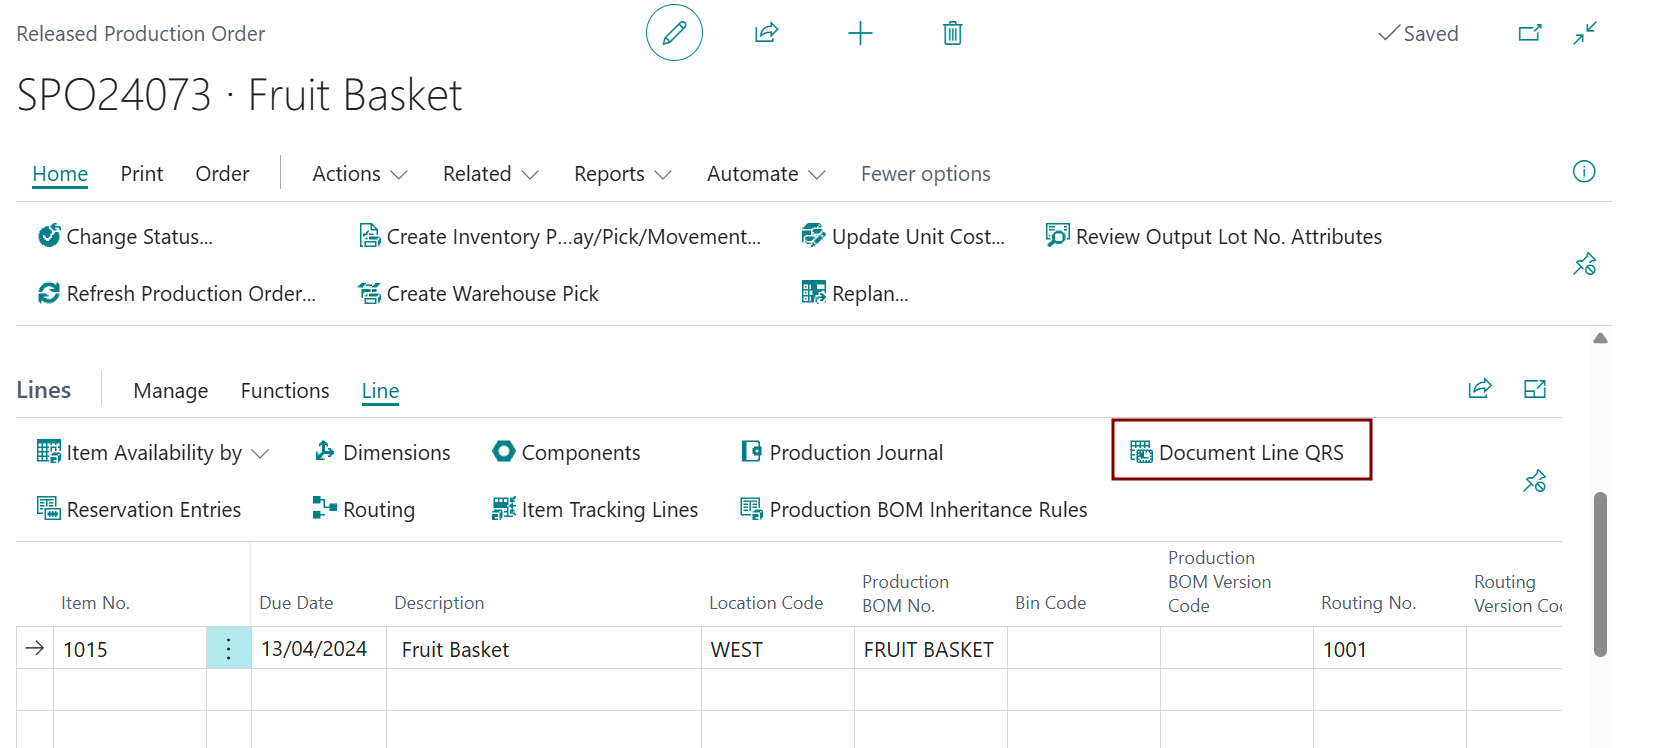Open Components for the line
This screenshot has width=1667, height=748.
[x=566, y=452]
